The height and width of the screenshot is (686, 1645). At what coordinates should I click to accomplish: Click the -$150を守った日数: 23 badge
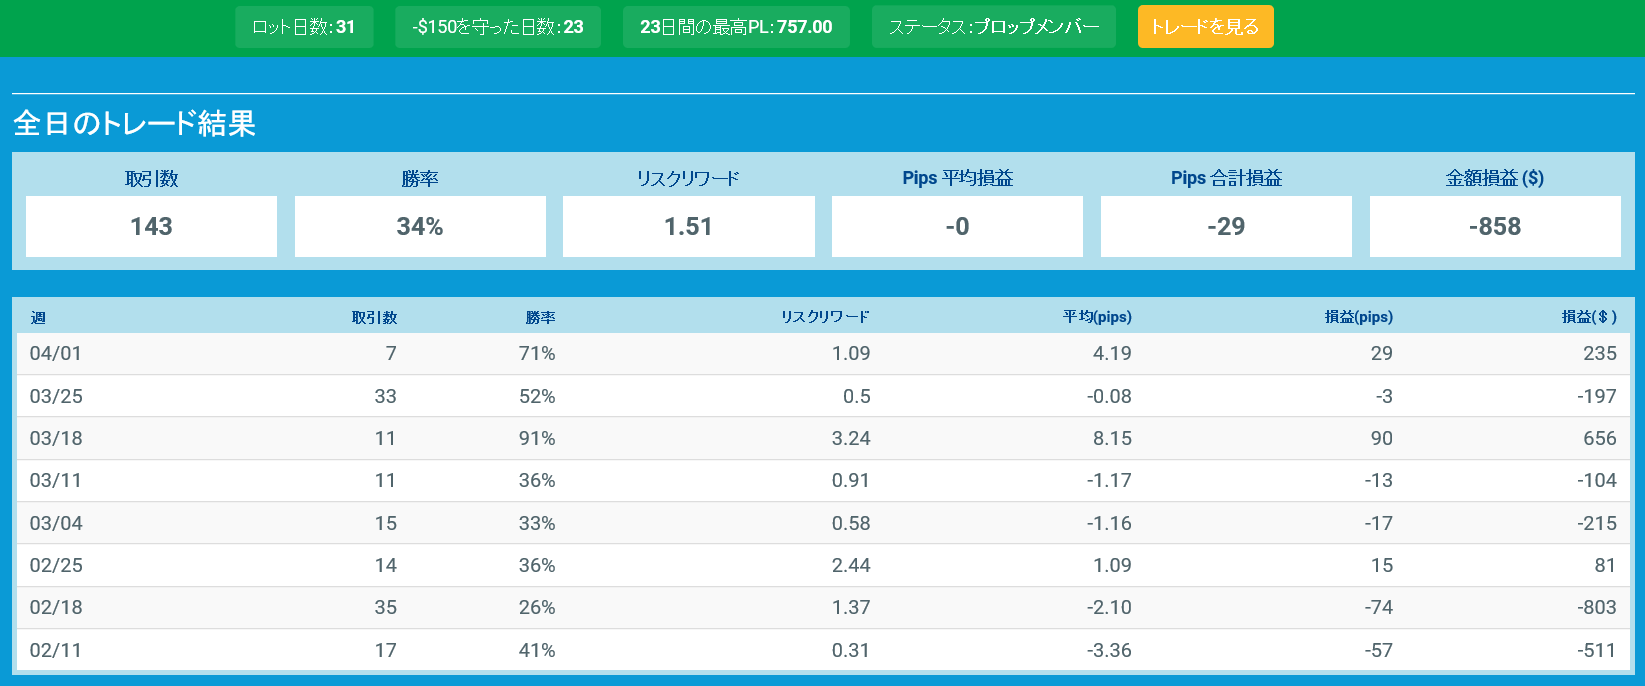pyautogui.click(x=498, y=27)
